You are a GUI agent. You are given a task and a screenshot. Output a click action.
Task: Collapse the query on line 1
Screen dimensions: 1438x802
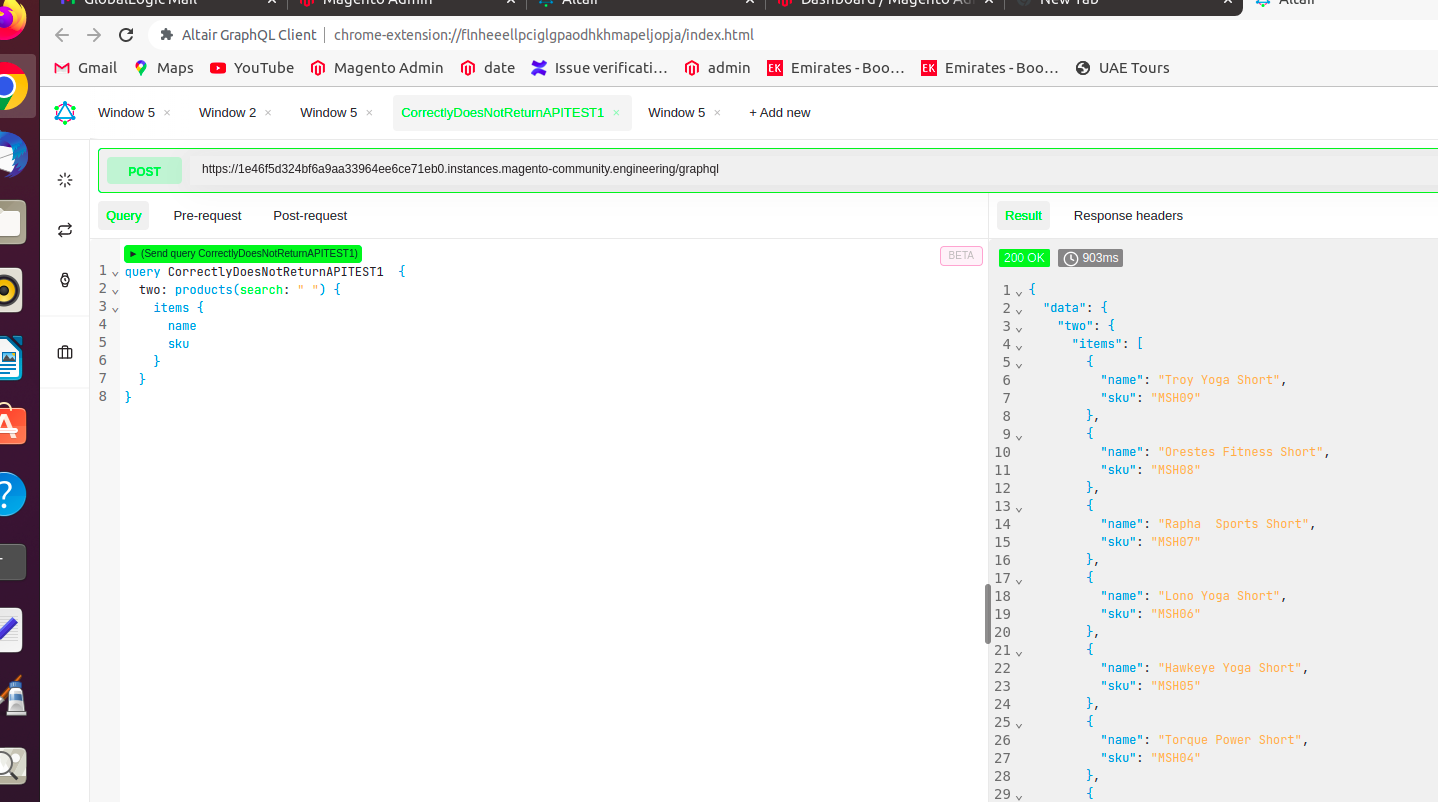pyautogui.click(x=114, y=271)
